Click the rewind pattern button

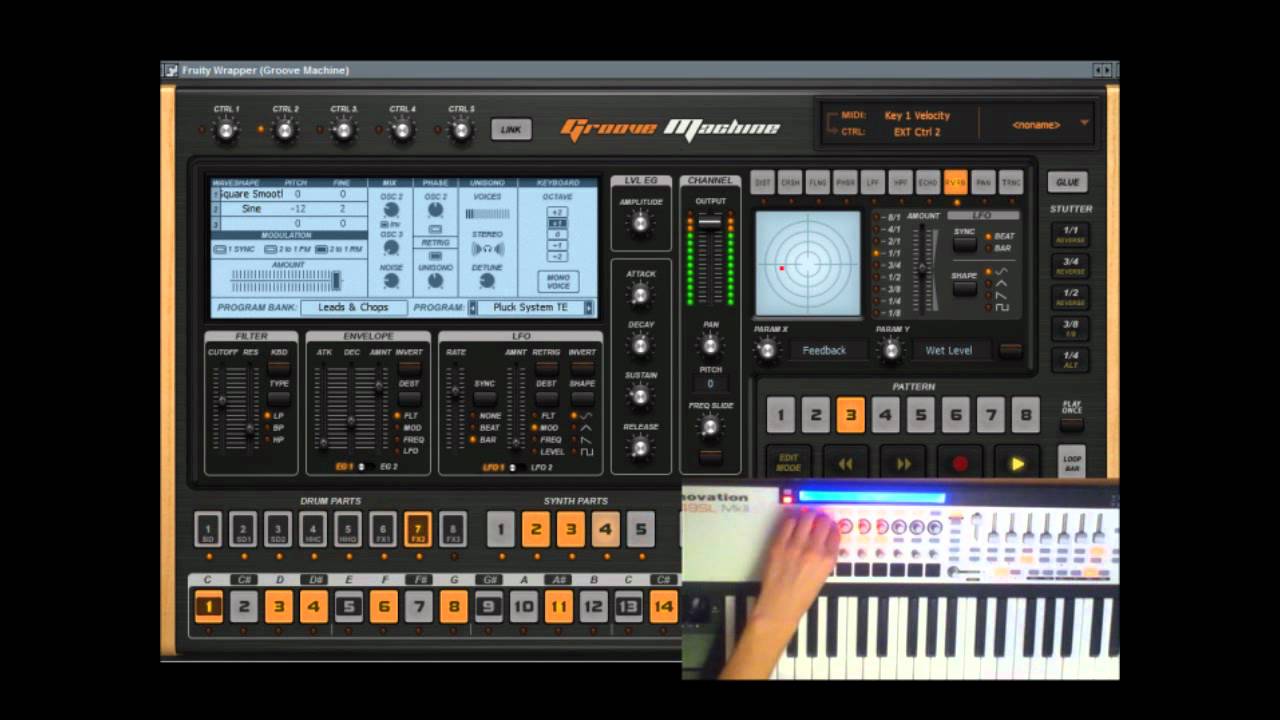845,464
